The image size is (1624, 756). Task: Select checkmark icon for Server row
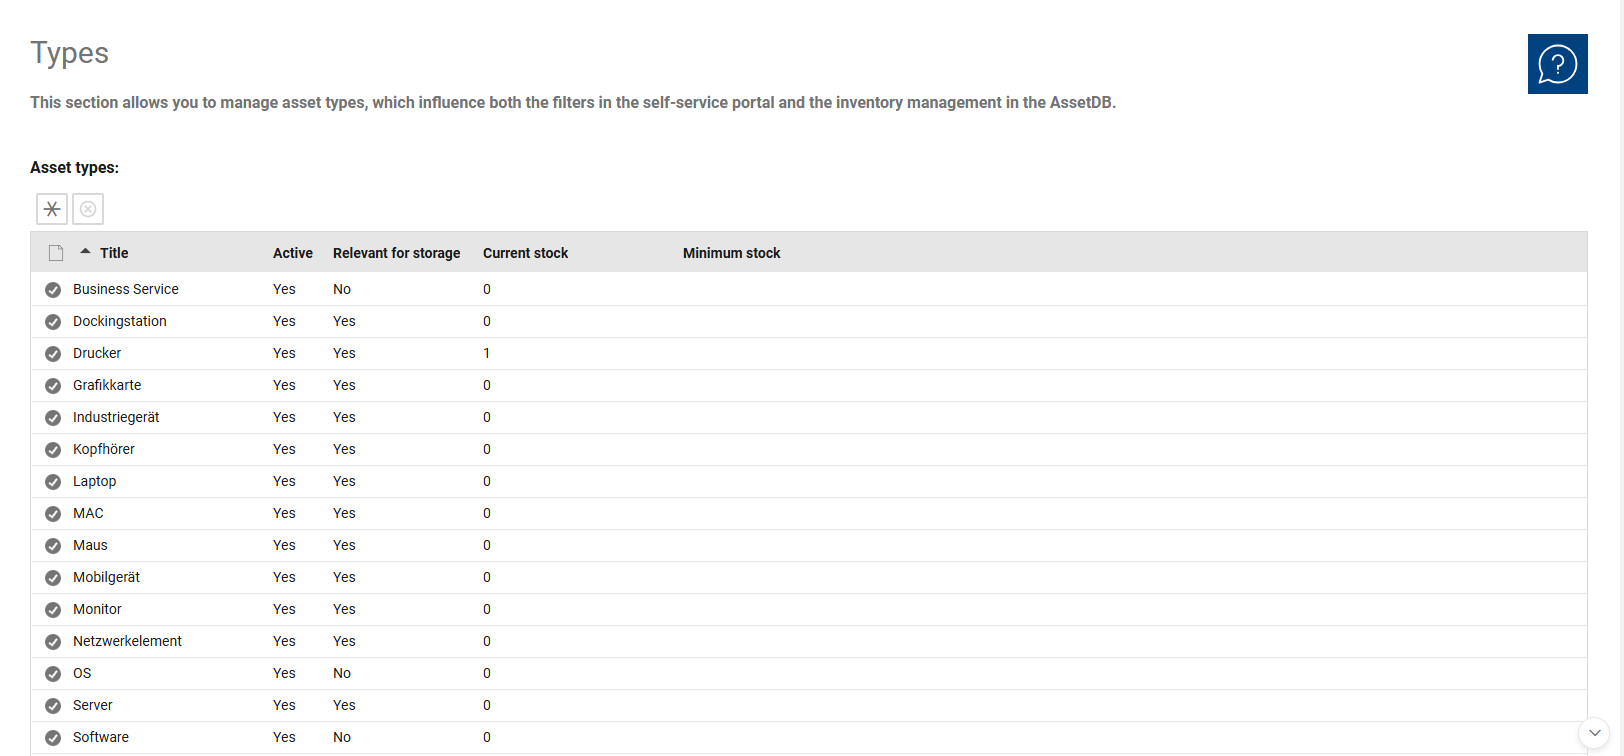click(53, 706)
